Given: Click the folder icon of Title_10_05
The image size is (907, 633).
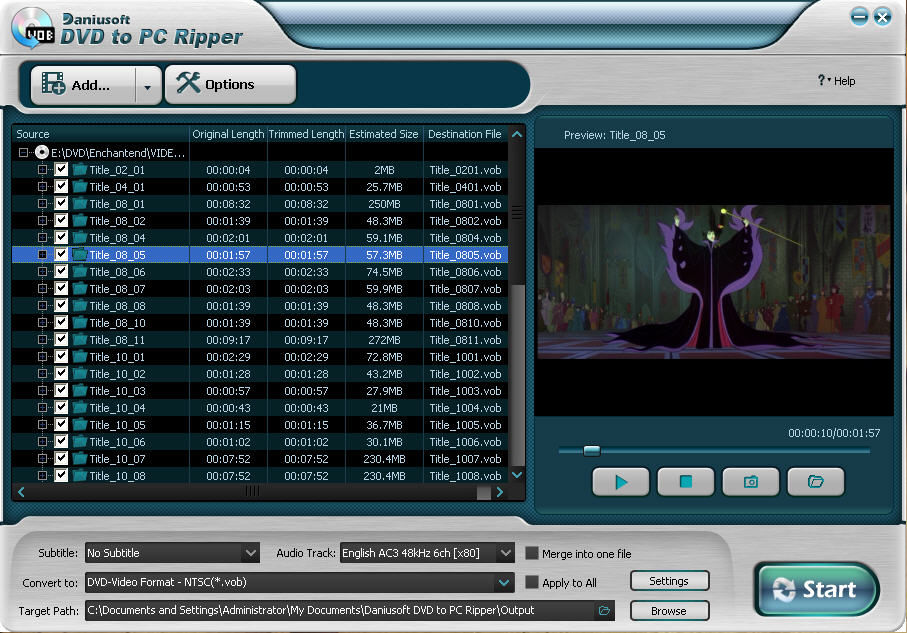Looking at the screenshot, I should (x=80, y=424).
